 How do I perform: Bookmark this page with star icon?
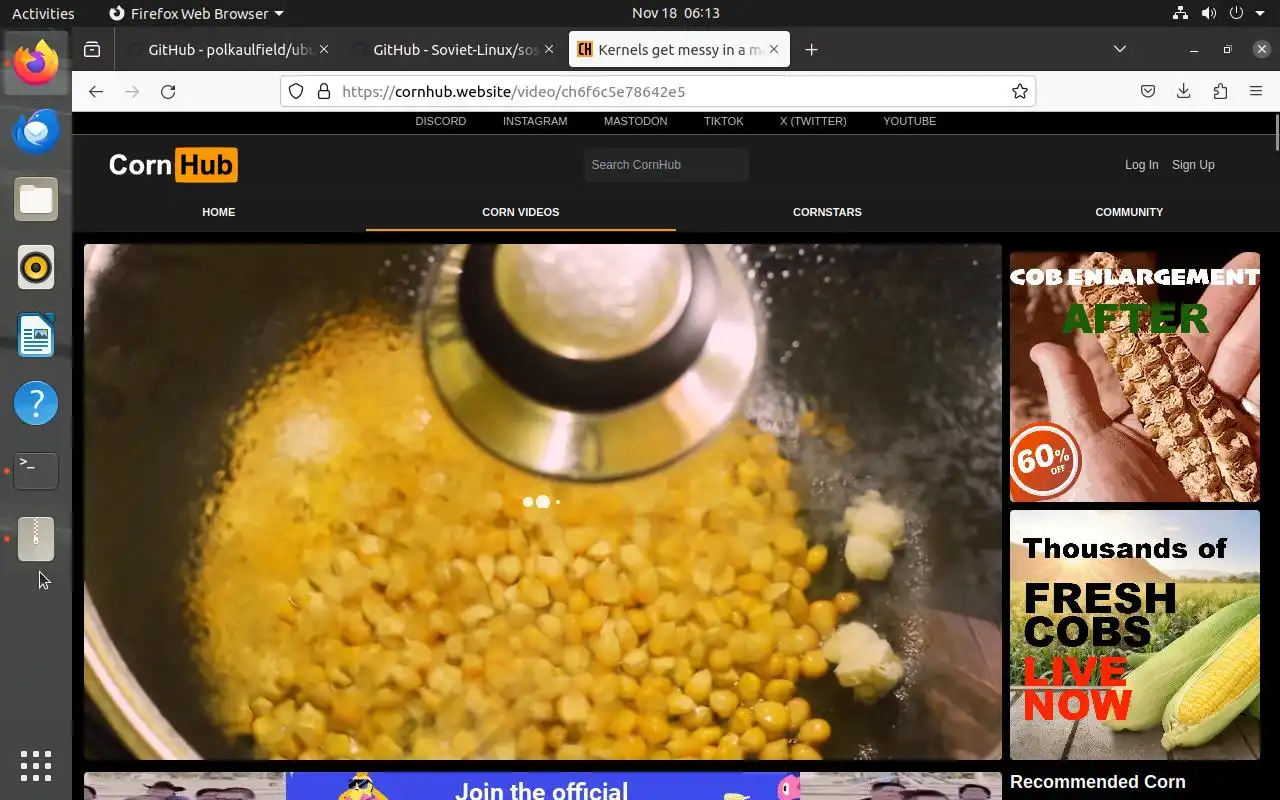click(x=1019, y=91)
